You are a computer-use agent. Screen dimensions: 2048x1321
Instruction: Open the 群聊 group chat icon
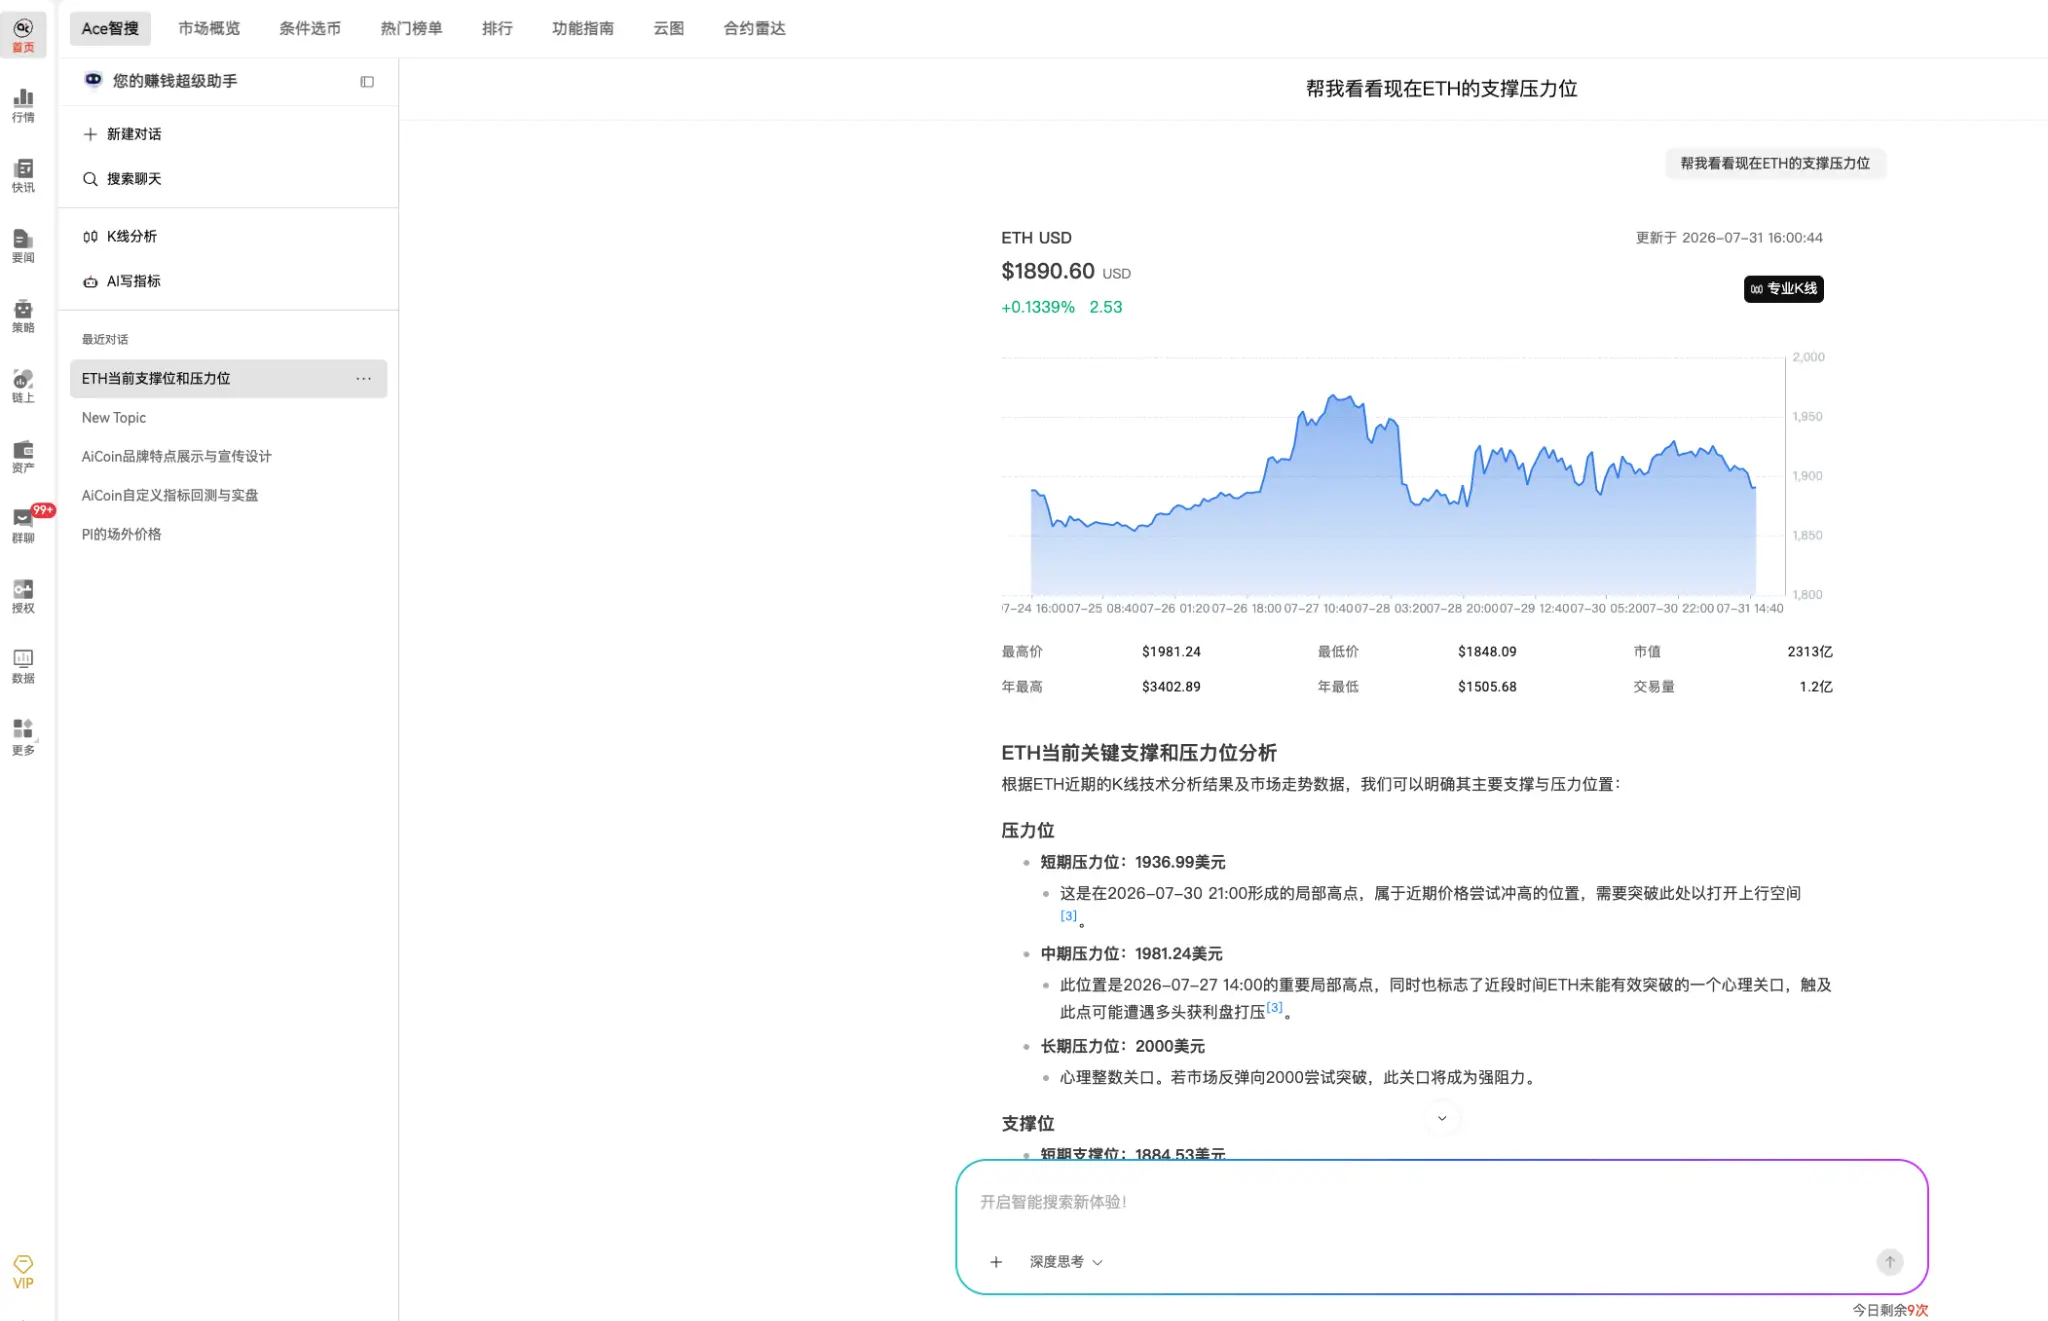click(23, 525)
